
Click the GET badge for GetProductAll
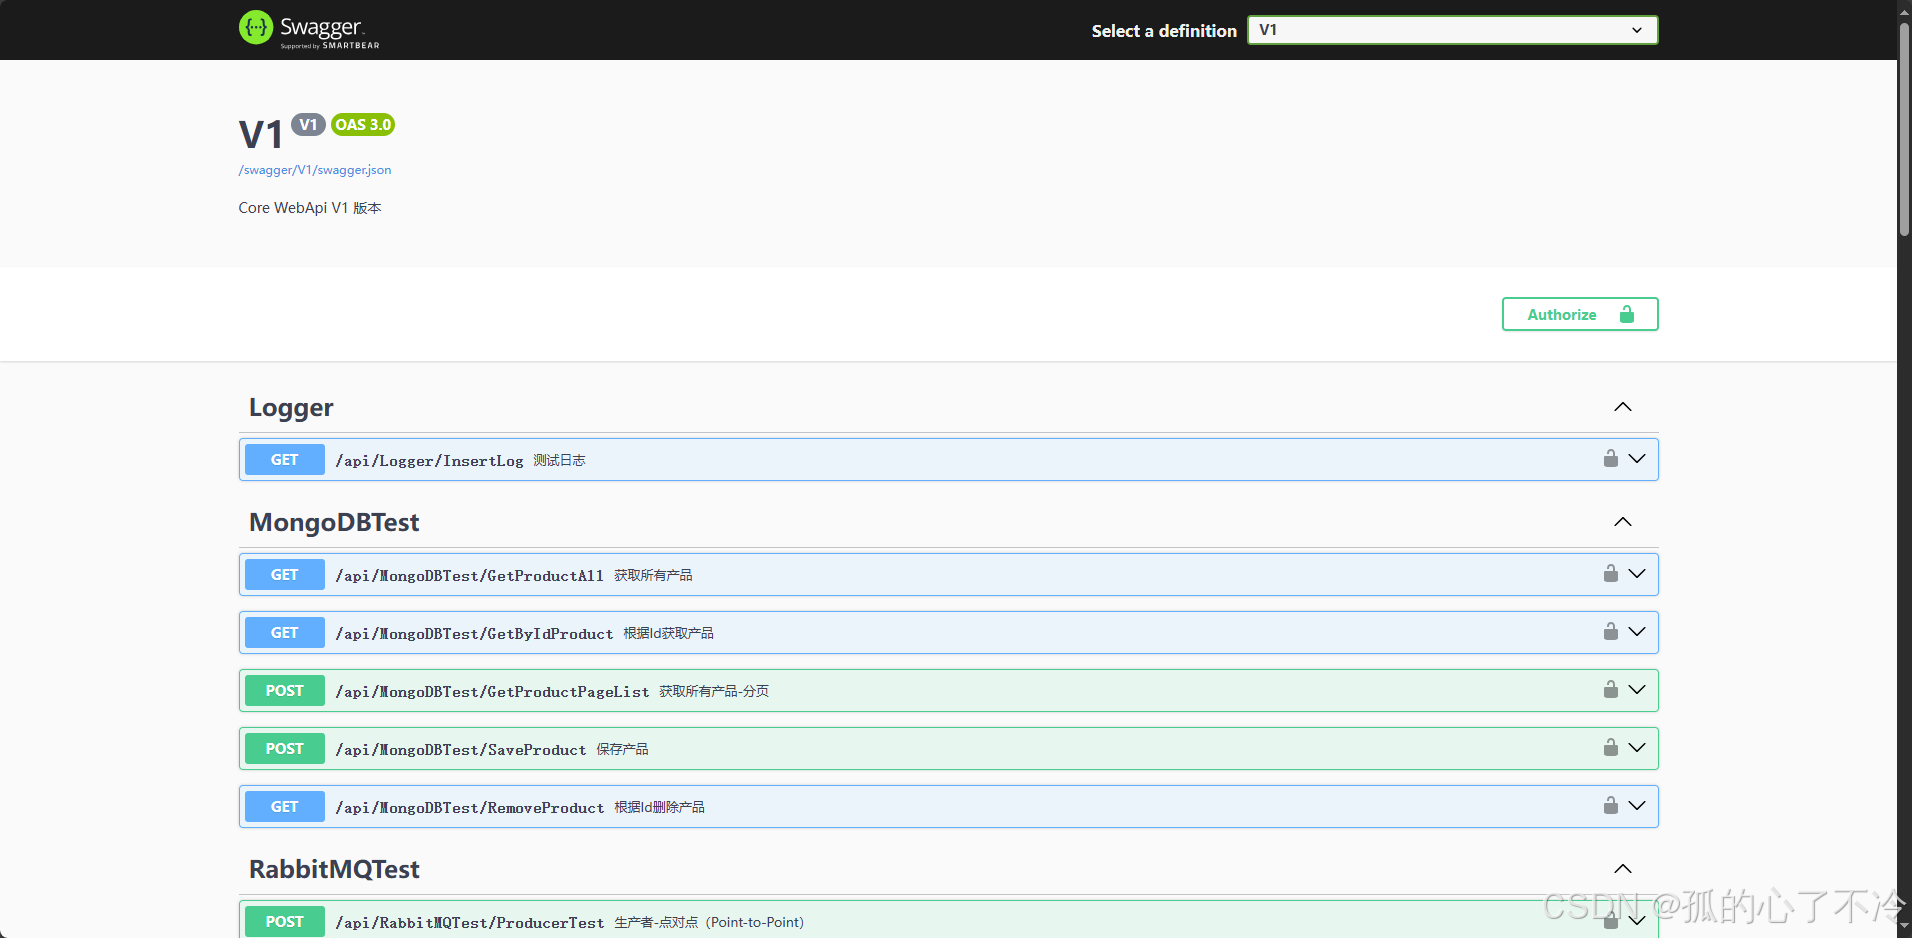(285, 575)
